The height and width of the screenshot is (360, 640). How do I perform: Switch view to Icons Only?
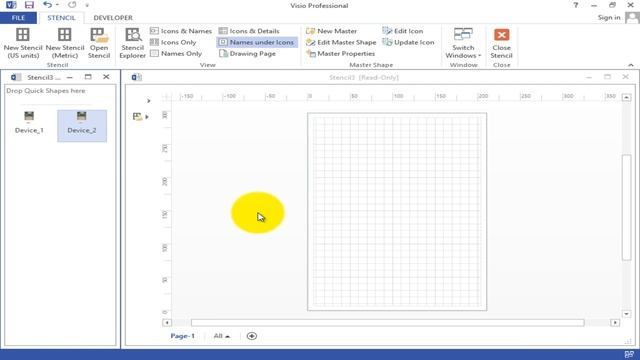point(173,42)
